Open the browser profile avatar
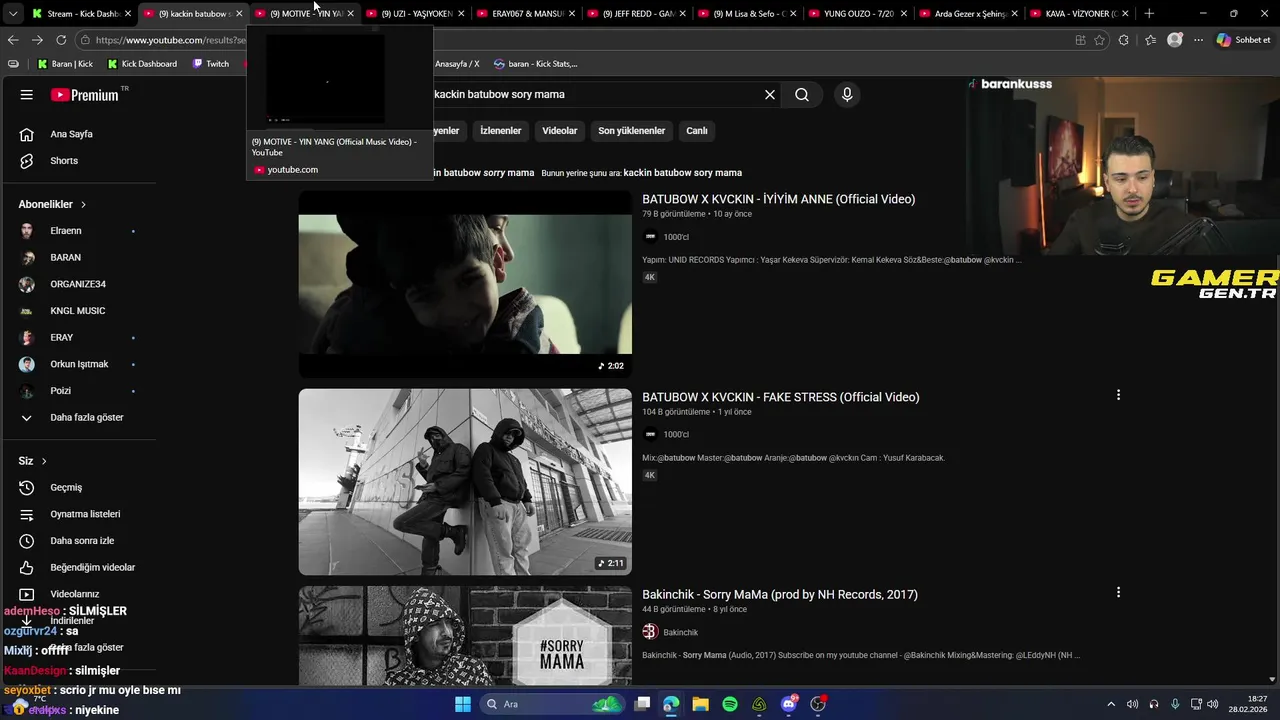This screenshot has width=1280, height=720. [1175, 40]
